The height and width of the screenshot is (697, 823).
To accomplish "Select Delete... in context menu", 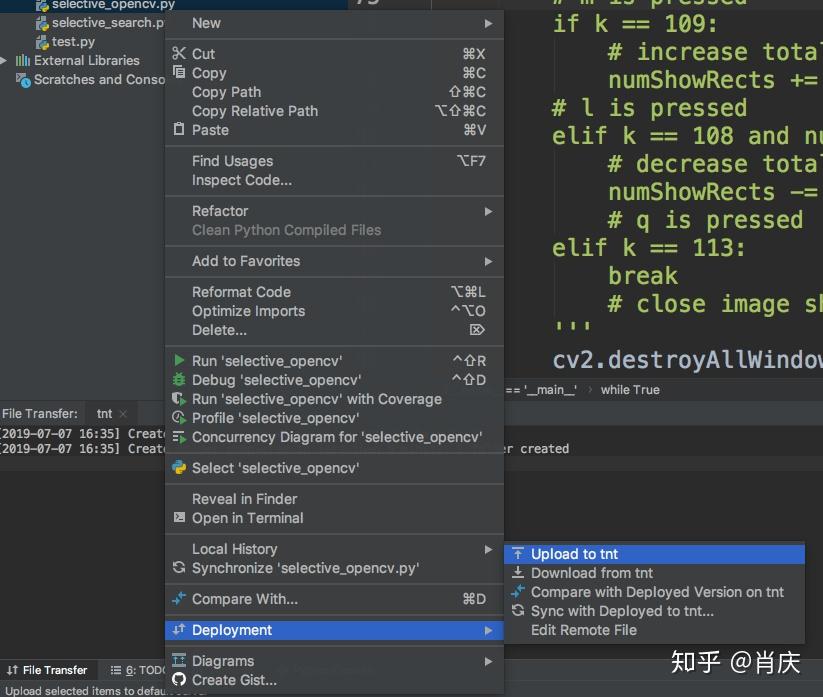I will (334, 330).
